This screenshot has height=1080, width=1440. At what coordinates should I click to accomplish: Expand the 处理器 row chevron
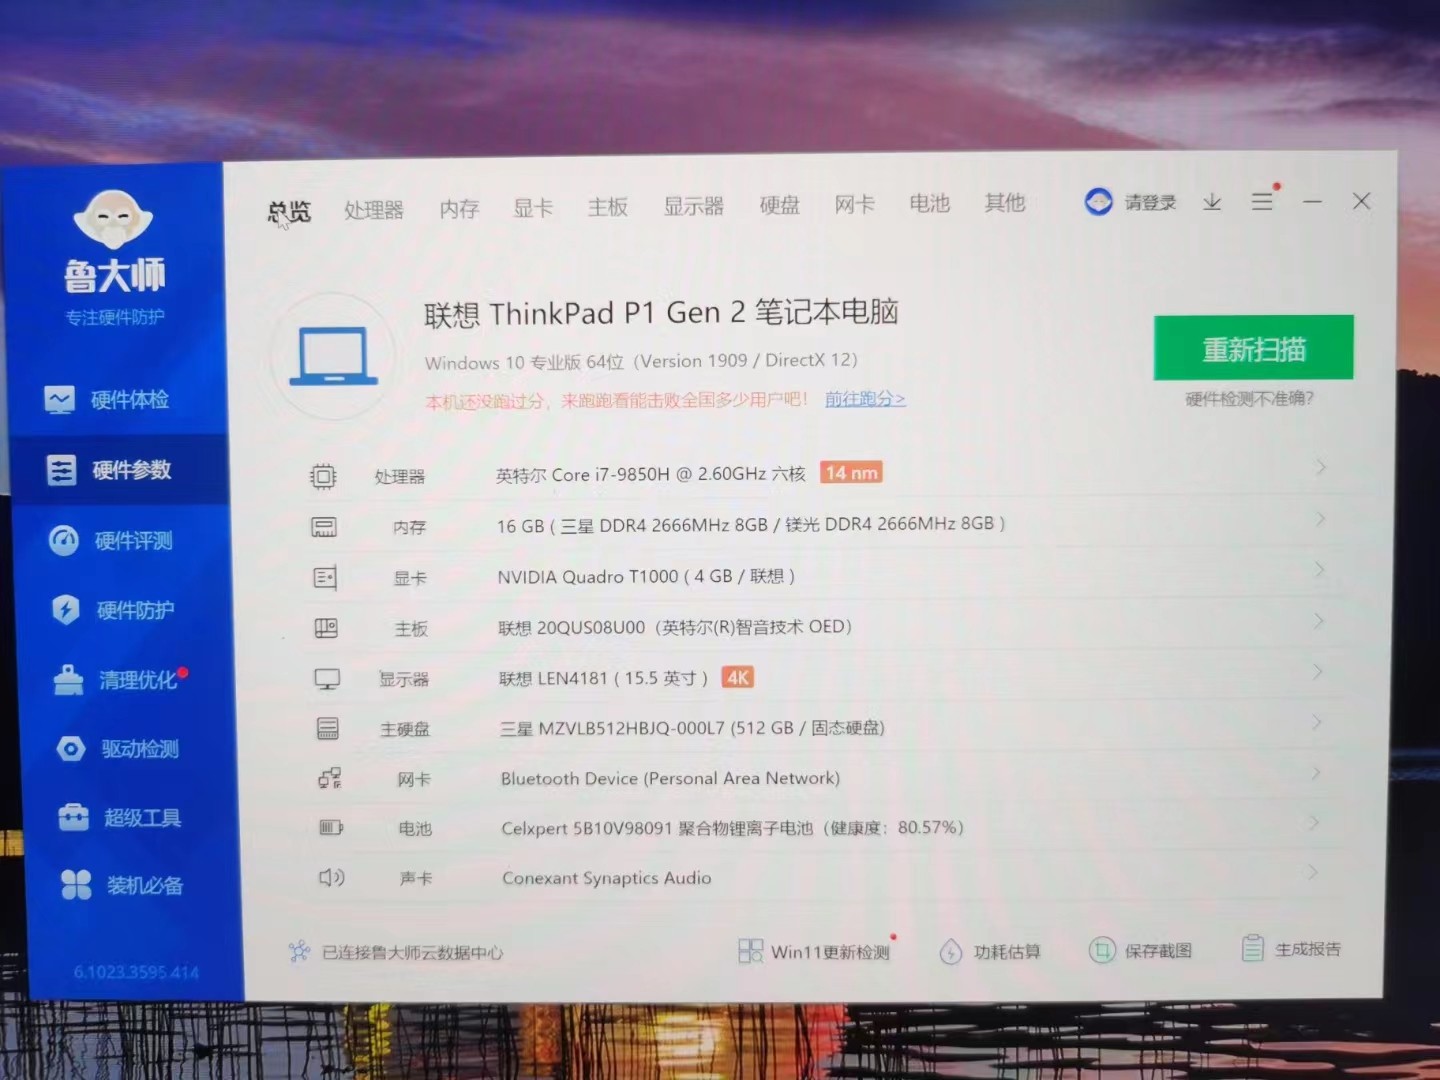(1321, 467)
